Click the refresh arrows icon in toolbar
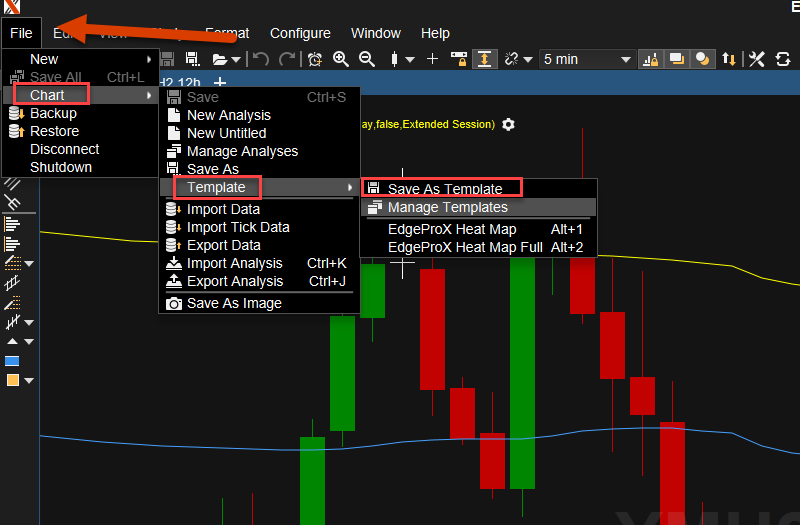Image resolution: width=800 pixels, height=525 pixels. pos(780,59)
